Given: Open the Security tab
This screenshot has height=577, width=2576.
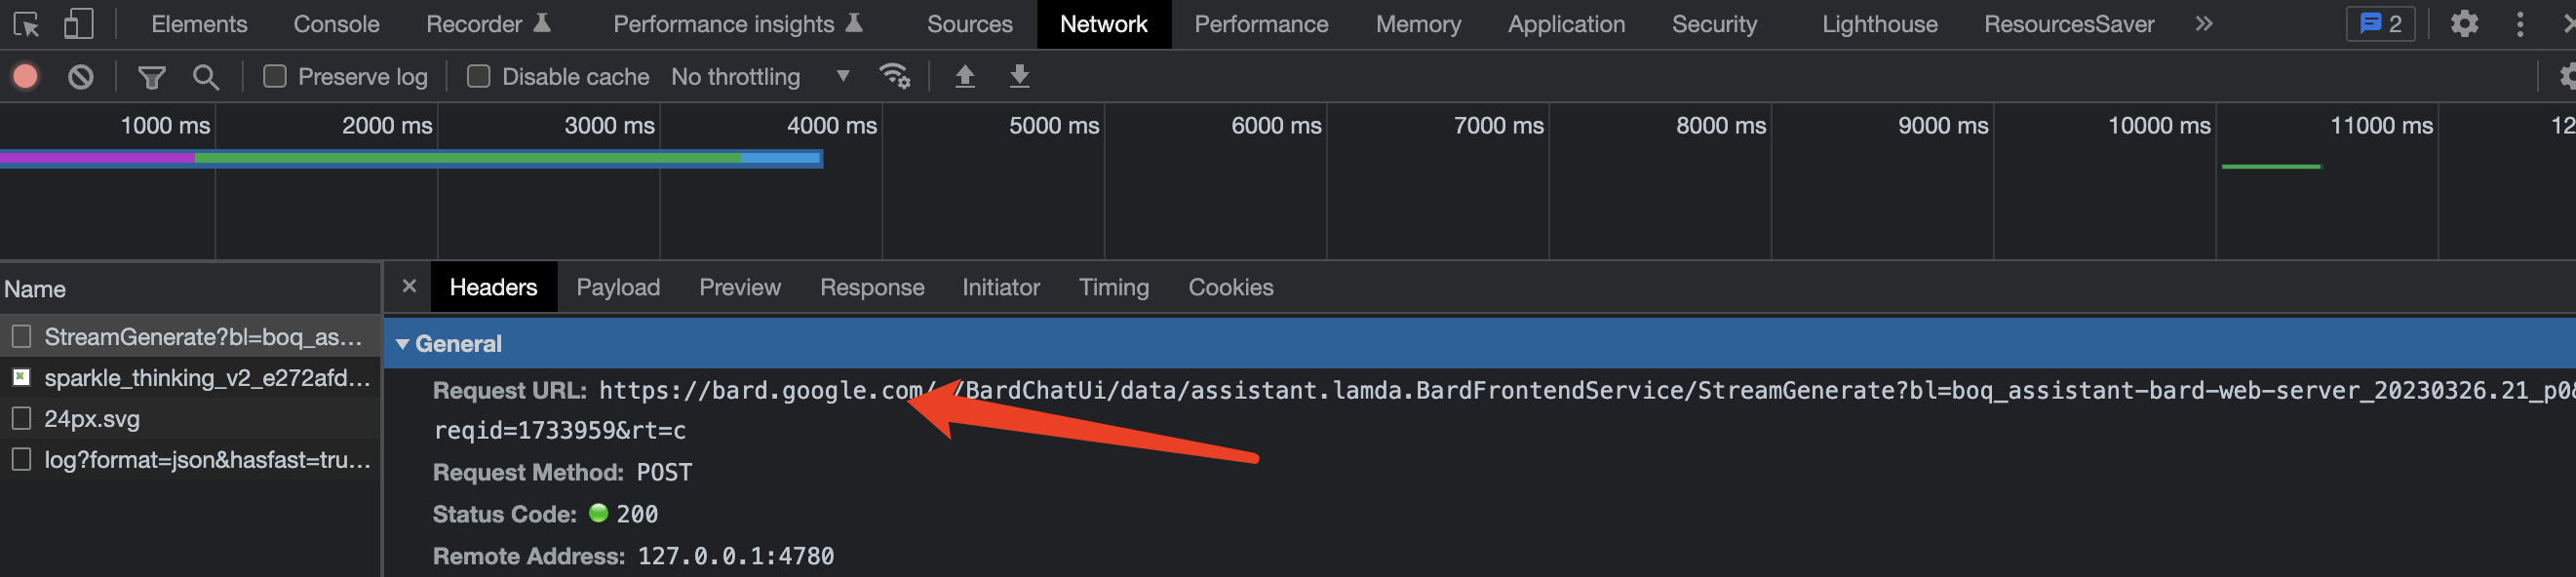Looking at the screenshot, I should pyautogui.click(x=1714, y=24).
